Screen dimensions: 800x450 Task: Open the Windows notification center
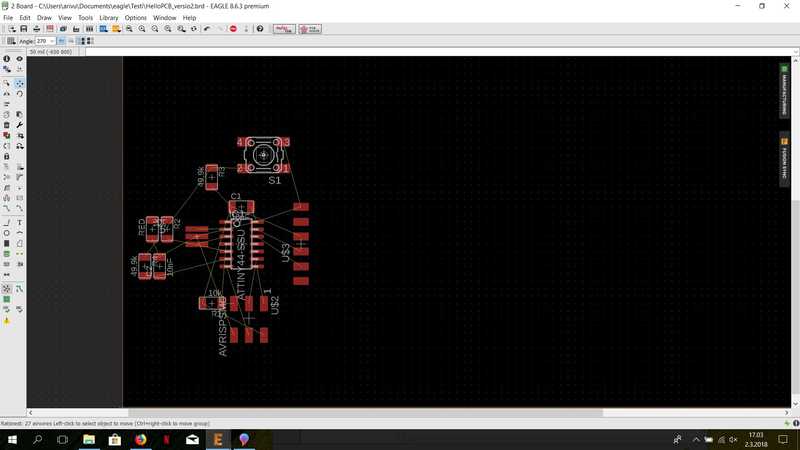point(783,439)
